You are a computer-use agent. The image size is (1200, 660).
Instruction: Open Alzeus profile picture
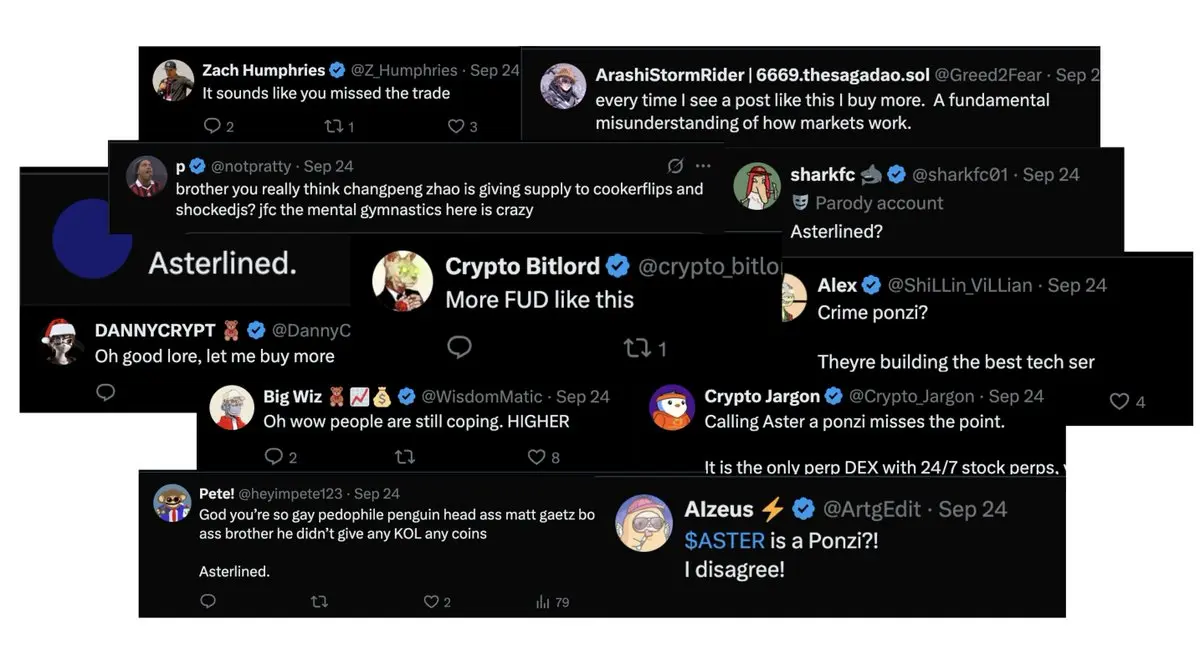click(x=642, y=522)
